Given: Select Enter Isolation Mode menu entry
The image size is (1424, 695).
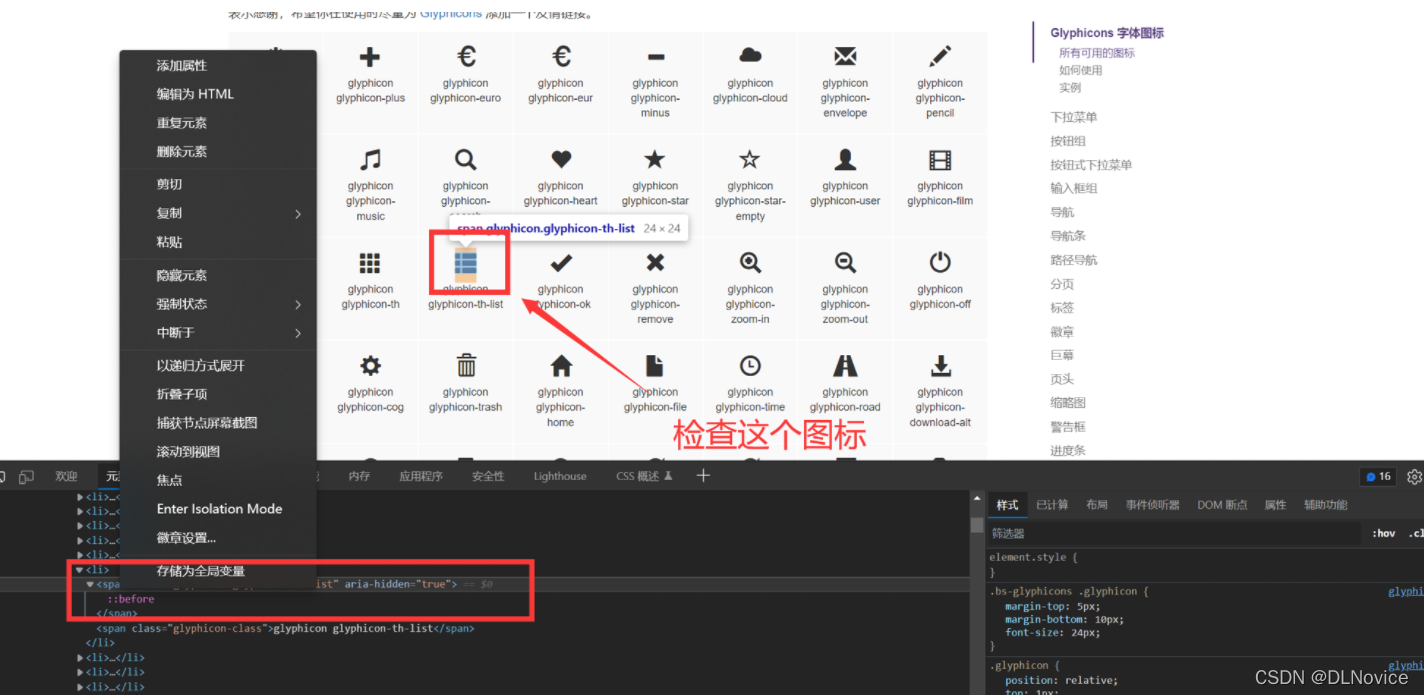Looking at the screenshot, I should 219,509.
